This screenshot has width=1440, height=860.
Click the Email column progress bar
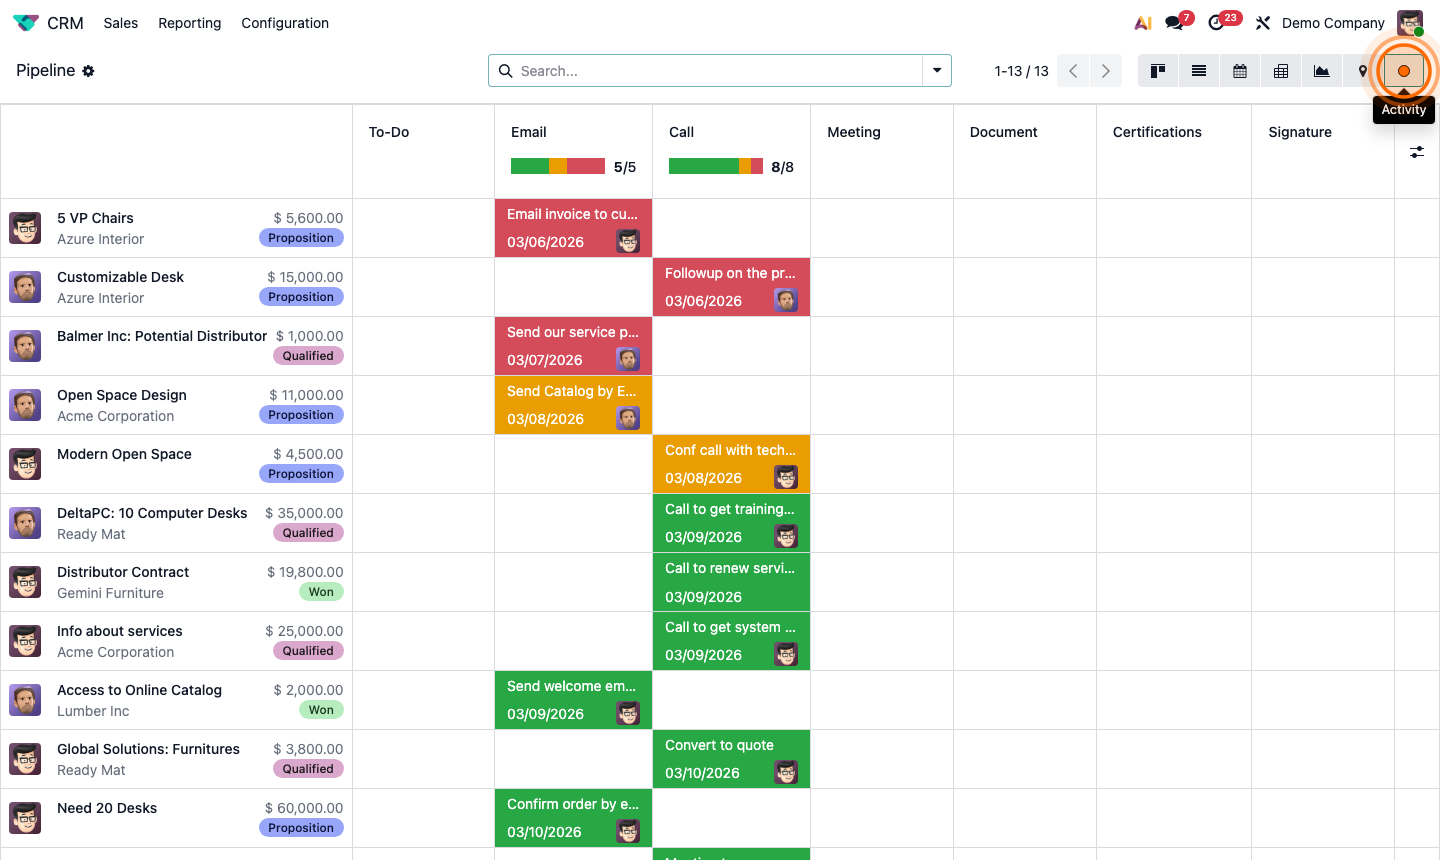click(558, 165)
